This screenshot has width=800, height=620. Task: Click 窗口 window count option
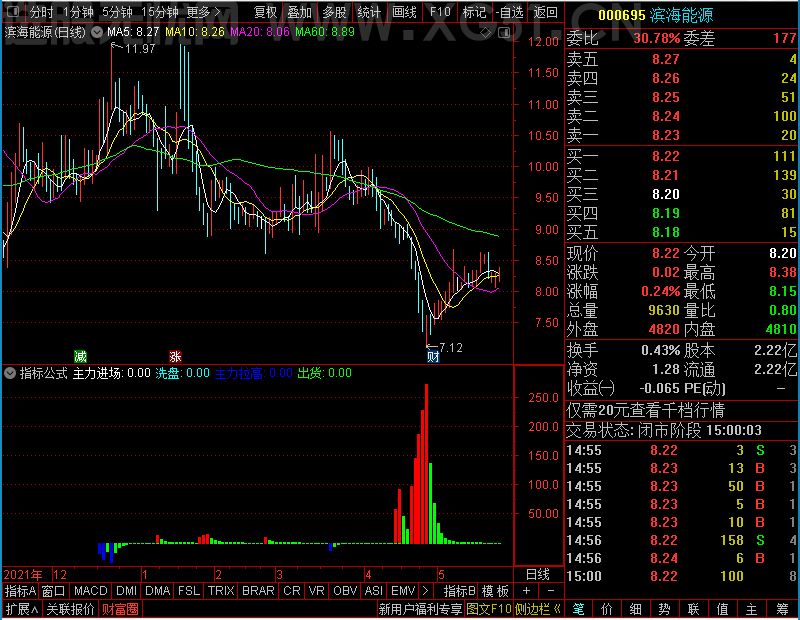[x=54, y=591]
